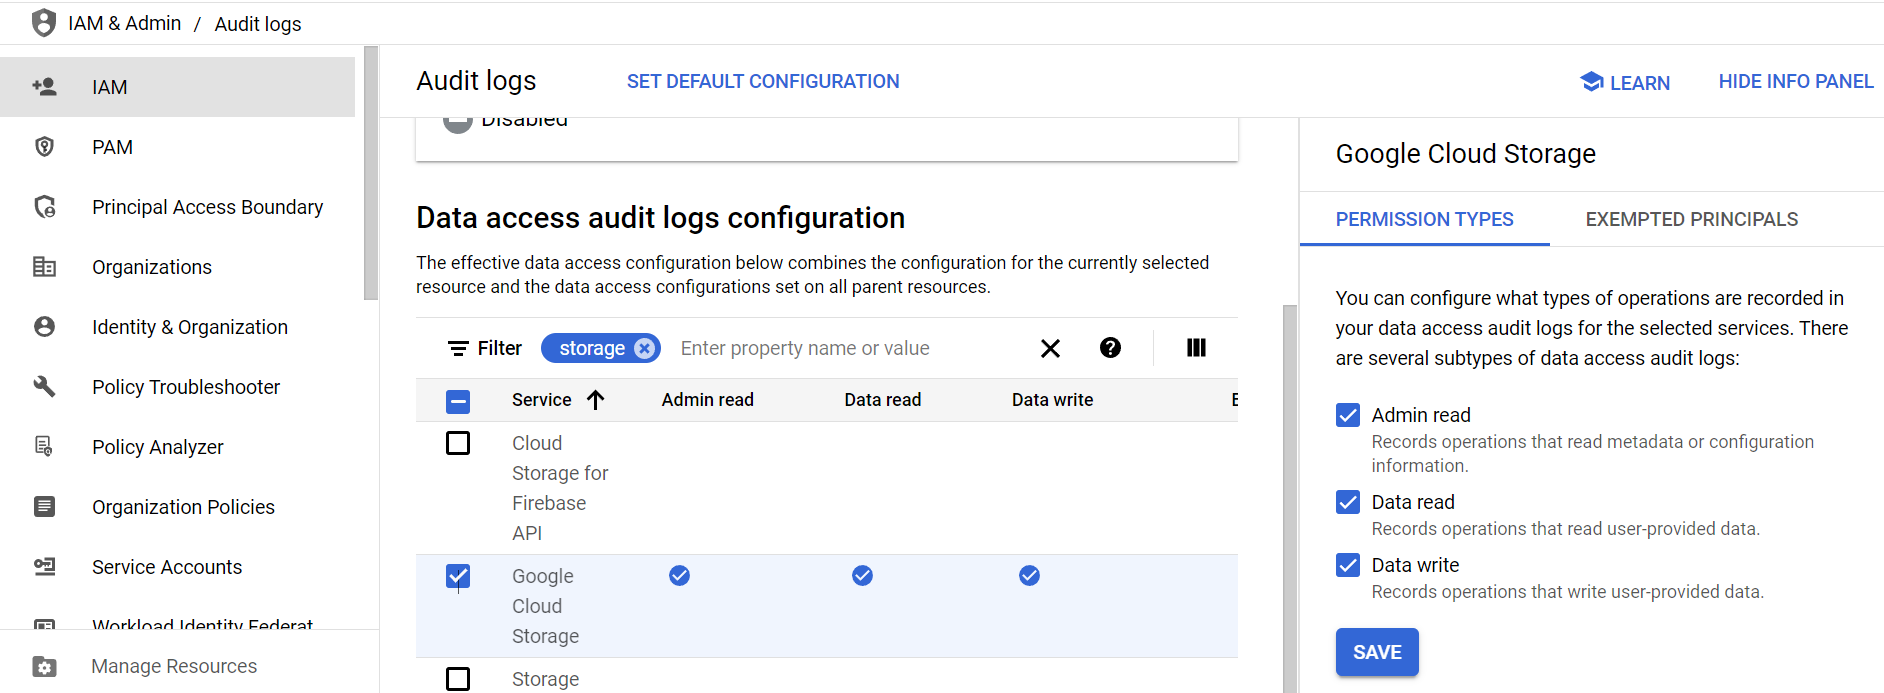Open the Permission Types tab
Image resolution: width=1884 pixels, height=693 pixels.
point(1424,219)
